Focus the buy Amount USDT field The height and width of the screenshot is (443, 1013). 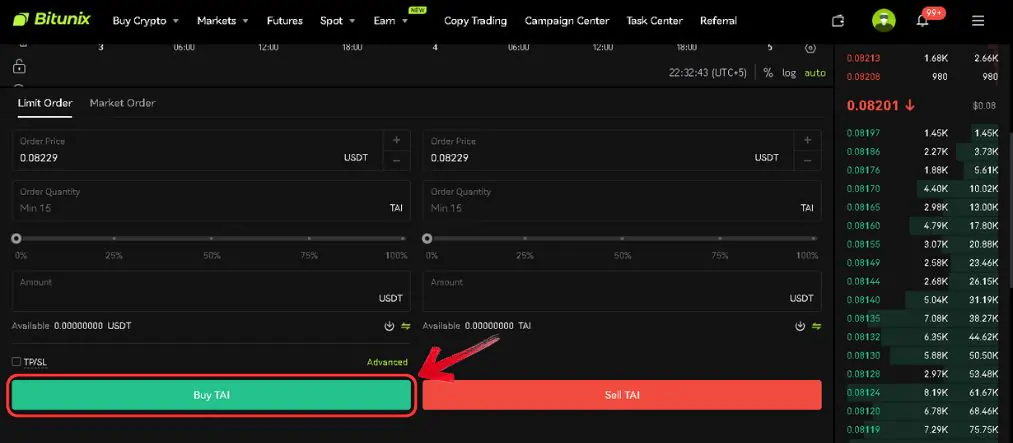click(x=211, y=291)
